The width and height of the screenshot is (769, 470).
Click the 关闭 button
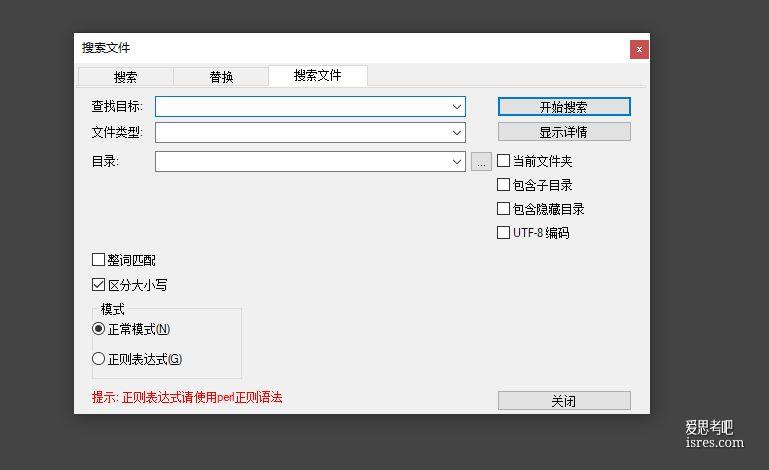tap(564, 401)
